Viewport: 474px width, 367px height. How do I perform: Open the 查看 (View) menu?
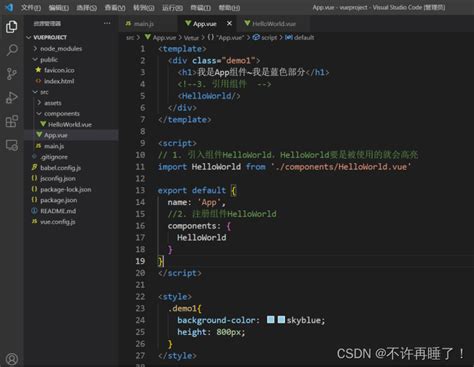[x=115, y=7]
